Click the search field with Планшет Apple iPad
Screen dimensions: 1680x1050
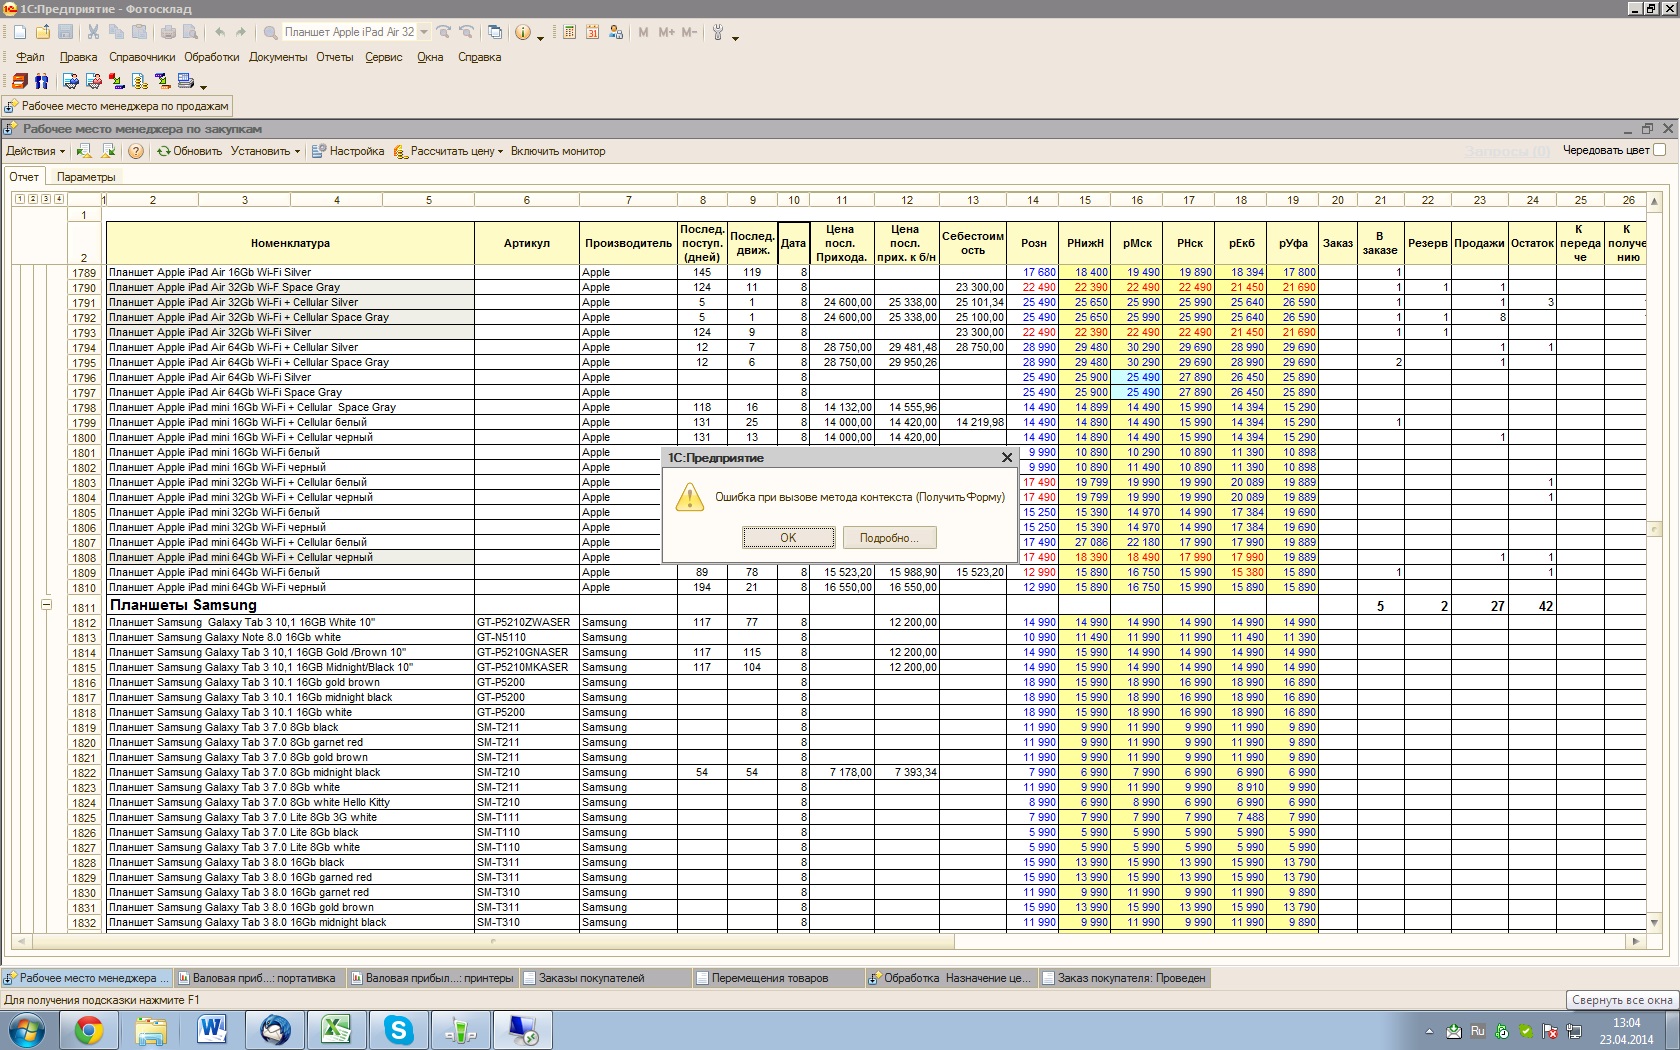[x=349, y=32]
